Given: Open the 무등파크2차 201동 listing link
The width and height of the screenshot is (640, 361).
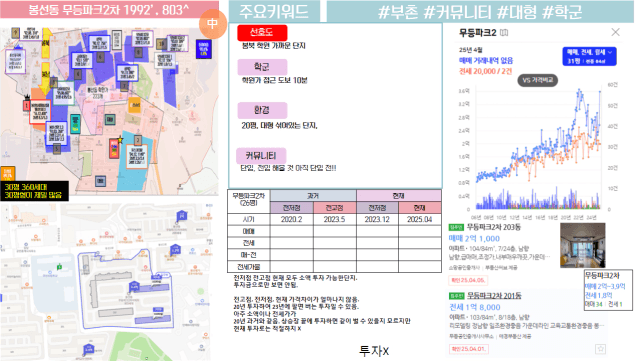Looking at the screenshot, I should (494, 296).
